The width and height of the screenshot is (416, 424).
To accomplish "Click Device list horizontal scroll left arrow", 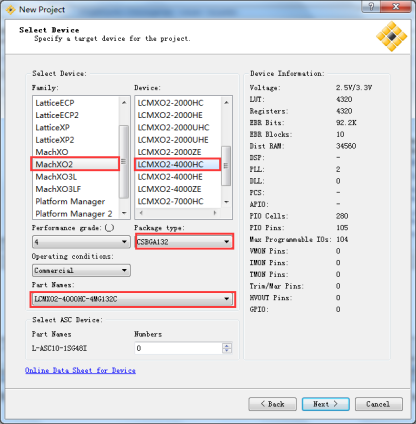I will 141,213.
